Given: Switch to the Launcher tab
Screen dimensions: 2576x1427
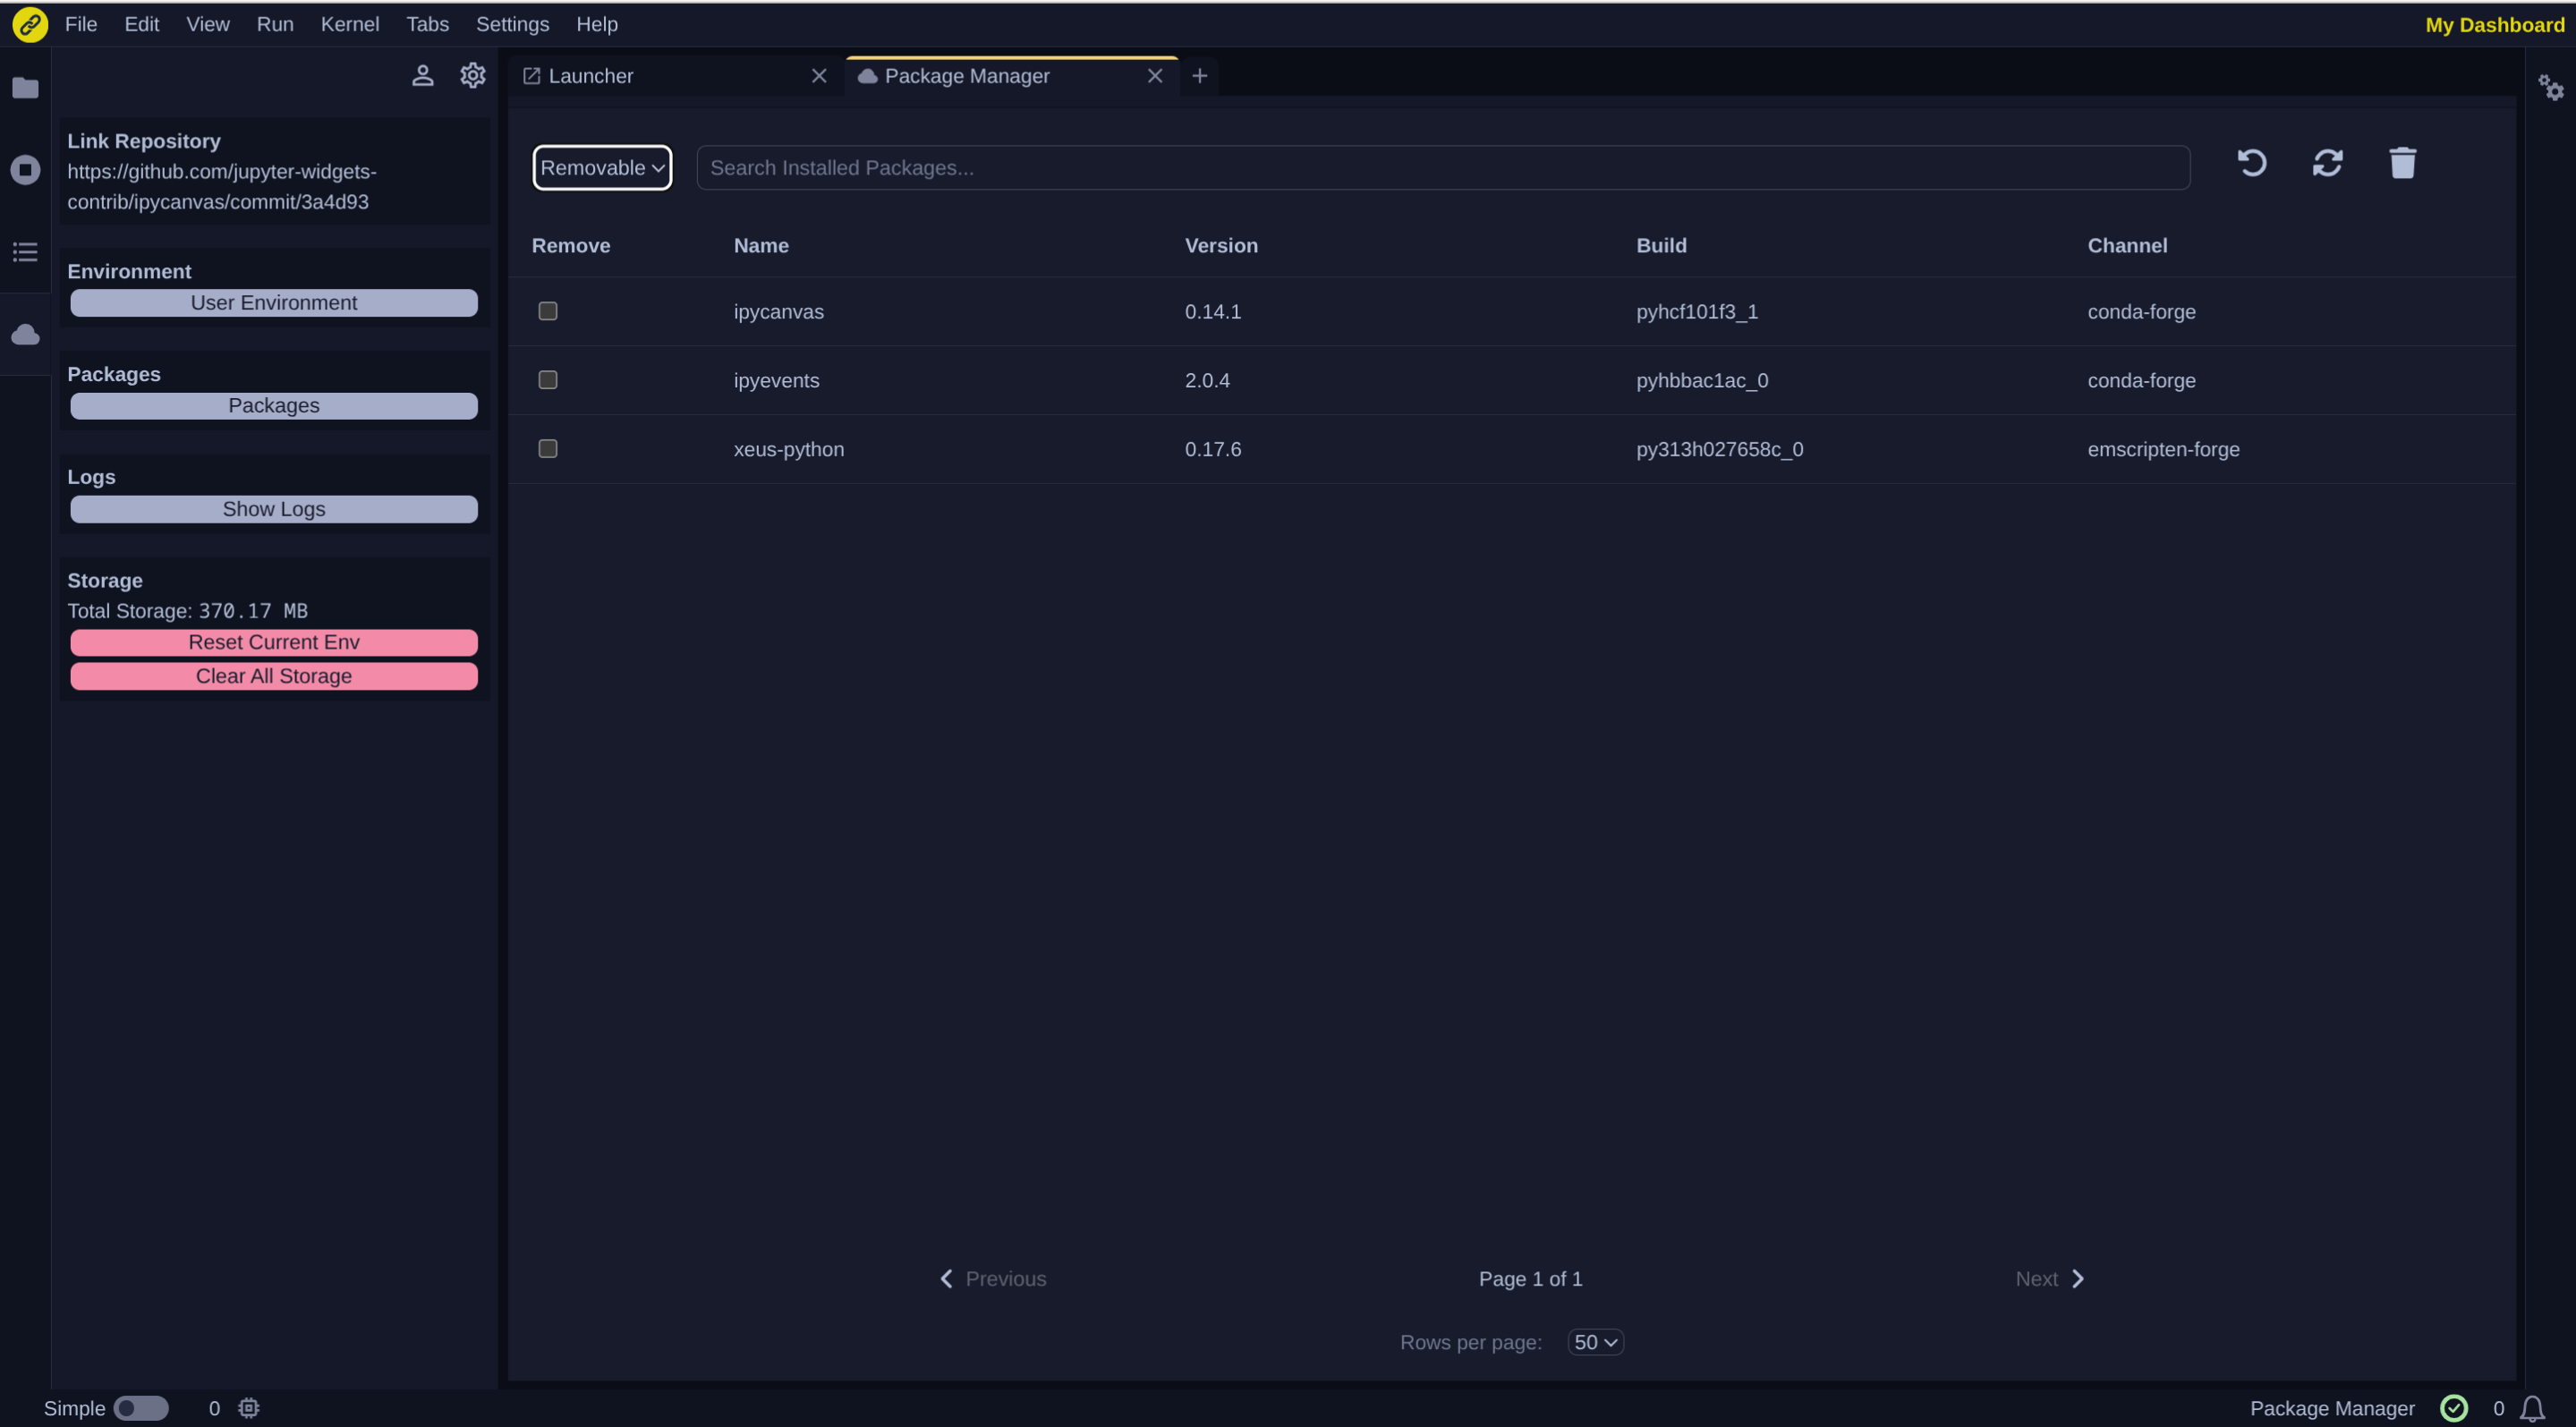Looking at the screenshot, I should coord(591,75).
